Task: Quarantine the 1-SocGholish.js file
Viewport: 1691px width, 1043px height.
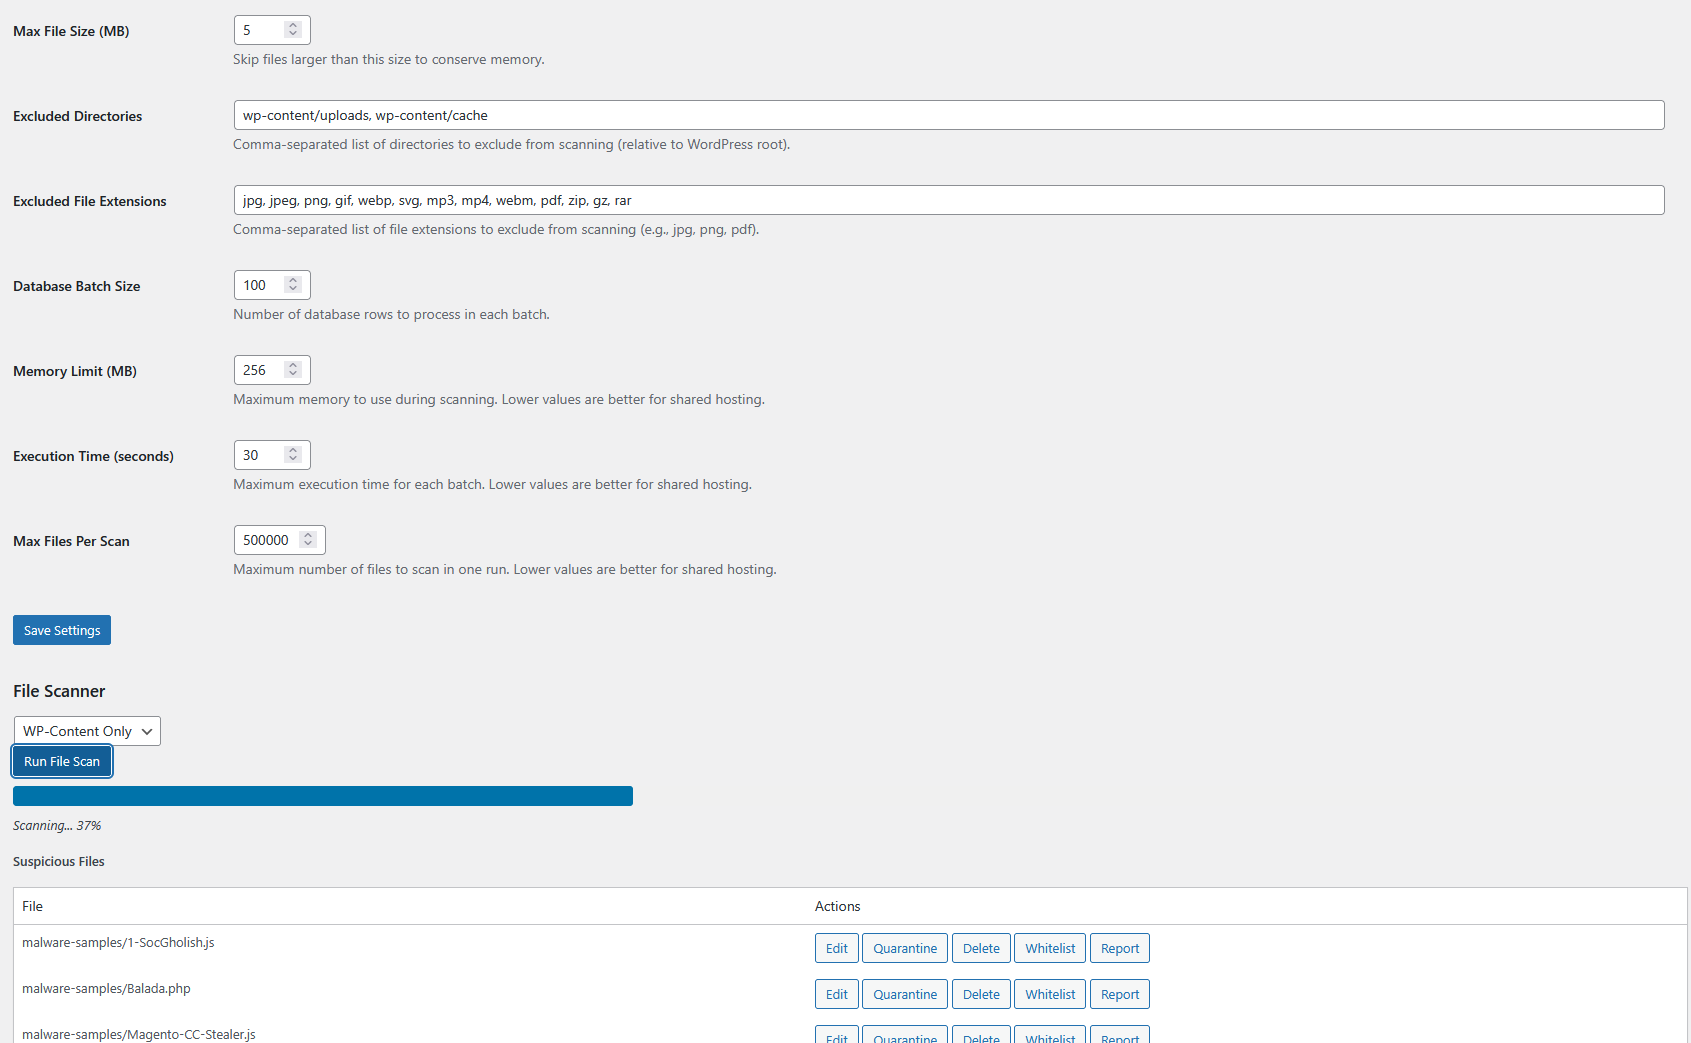Action: [x=904, y=948]
